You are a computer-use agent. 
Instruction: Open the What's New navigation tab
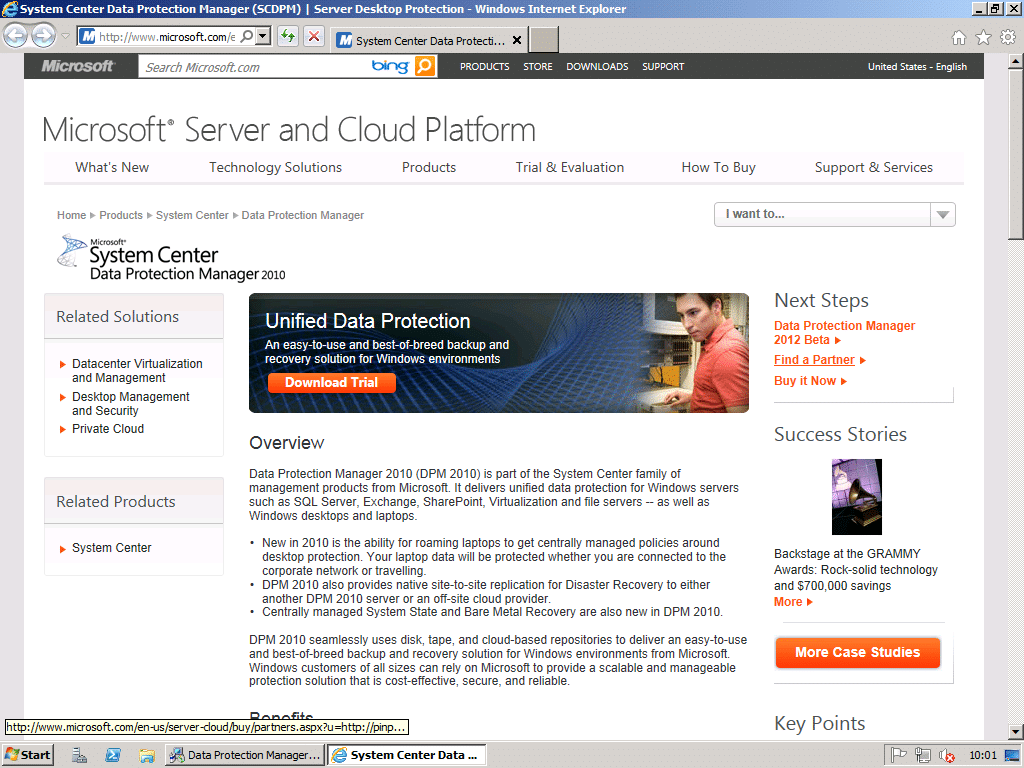(112, 167)
